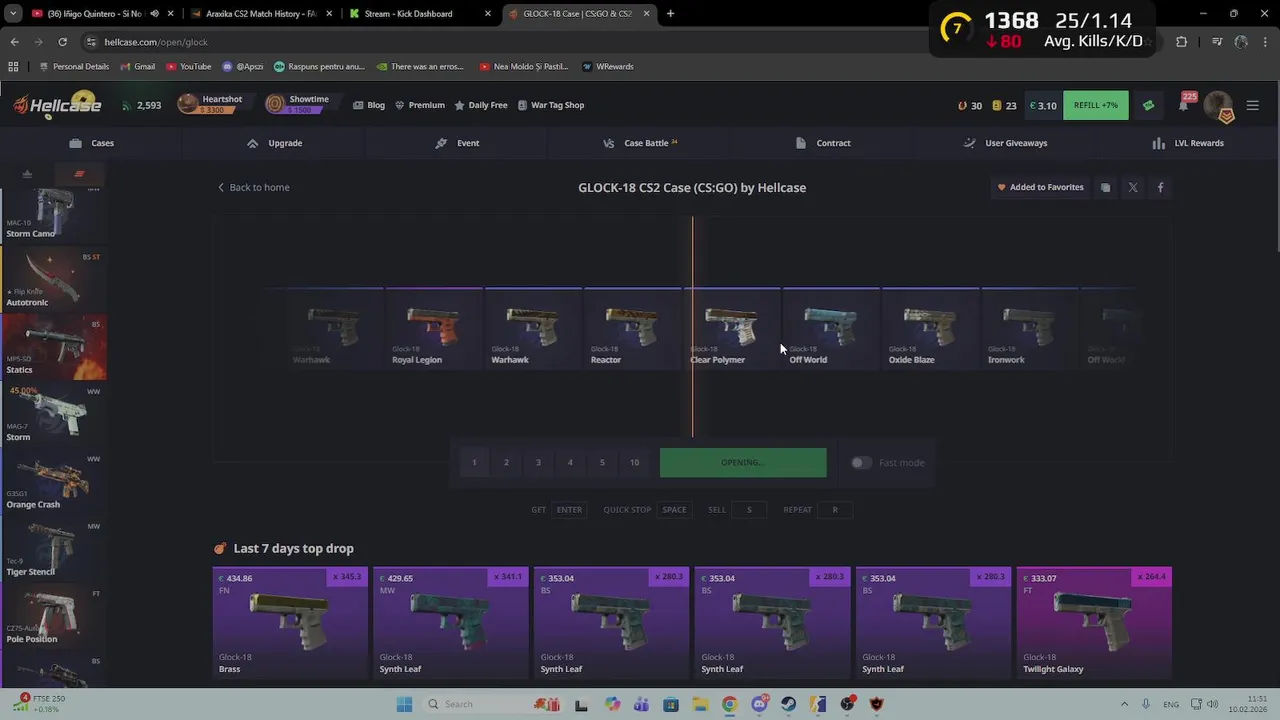Copy the case link icon beside Added to Favorites

(x=1105, y=187)
